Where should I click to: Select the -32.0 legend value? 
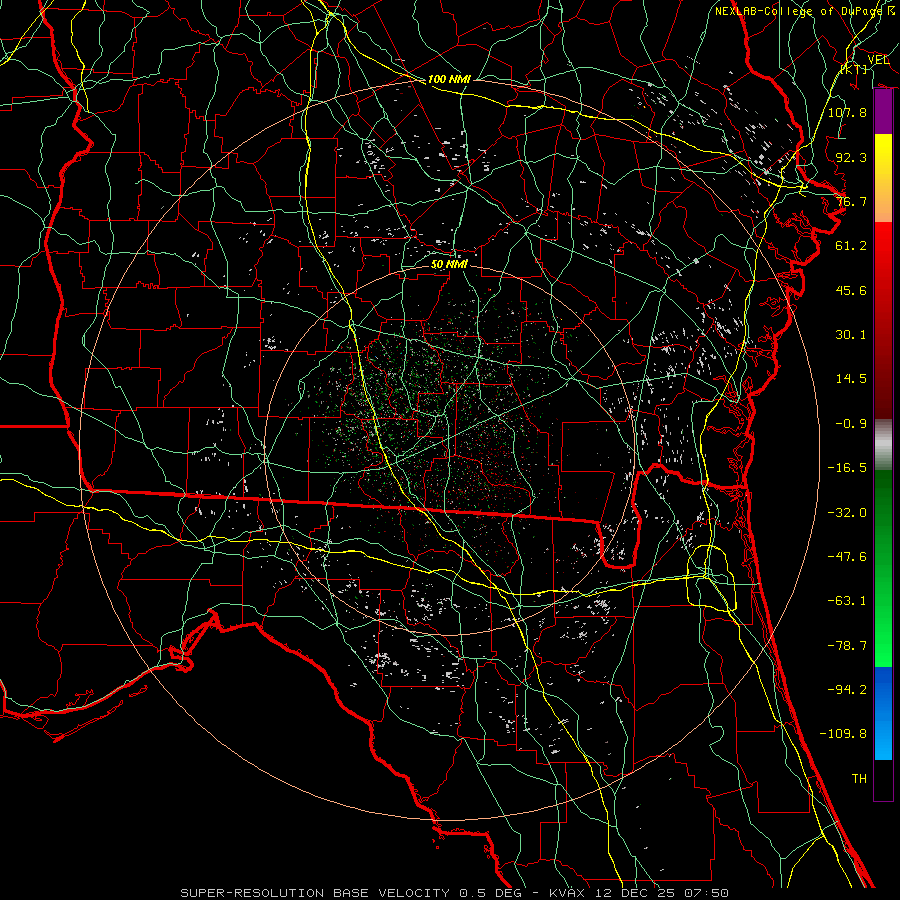pos(847,513)
